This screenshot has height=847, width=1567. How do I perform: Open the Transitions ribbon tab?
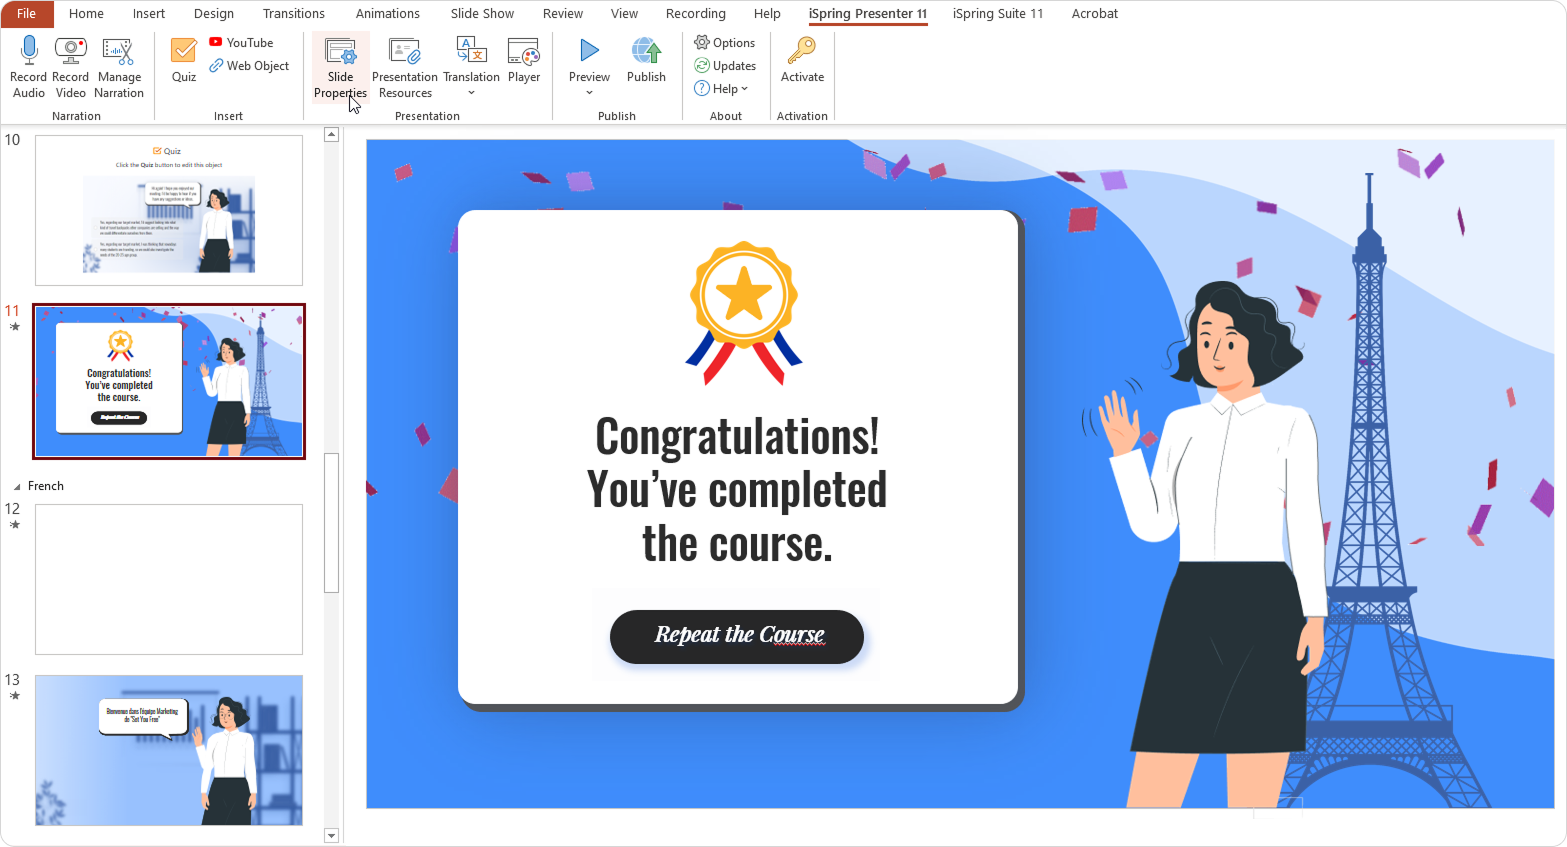293,14
